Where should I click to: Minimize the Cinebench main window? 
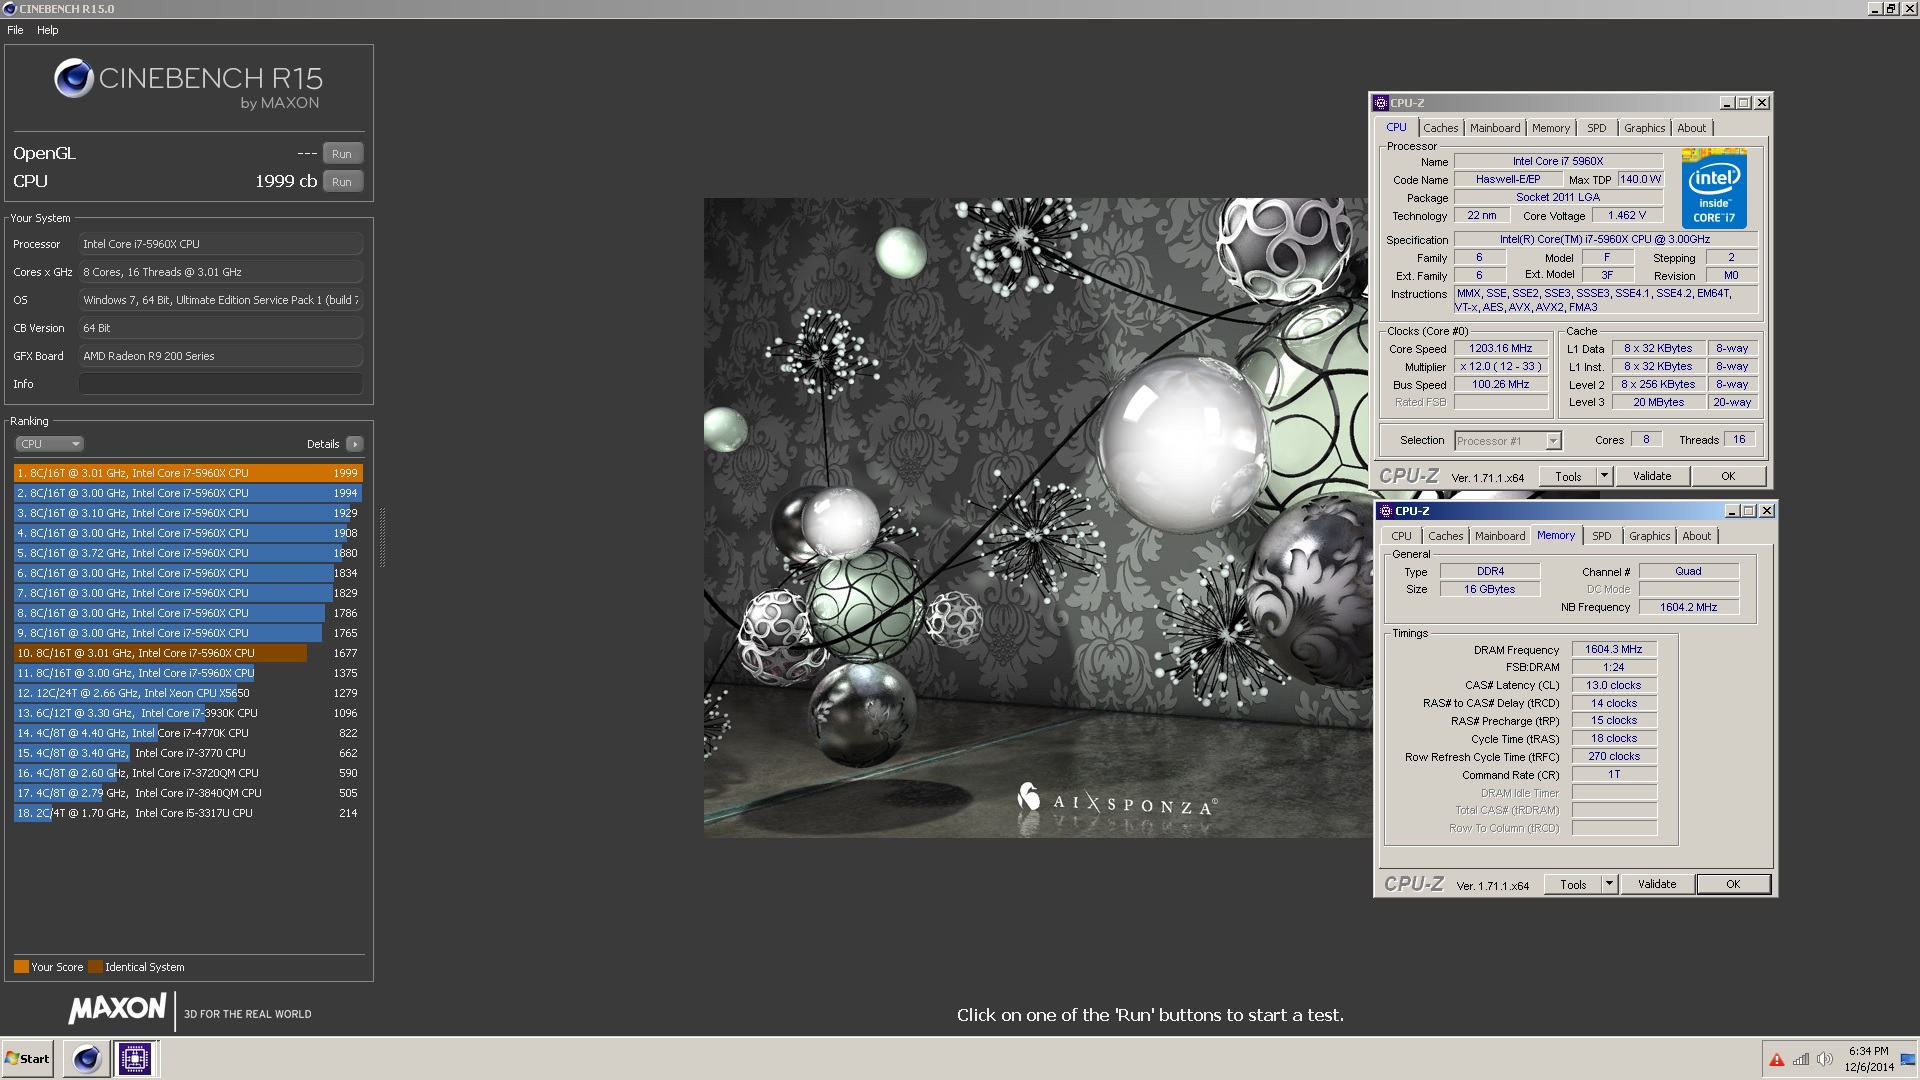(x=1875, y=9)
